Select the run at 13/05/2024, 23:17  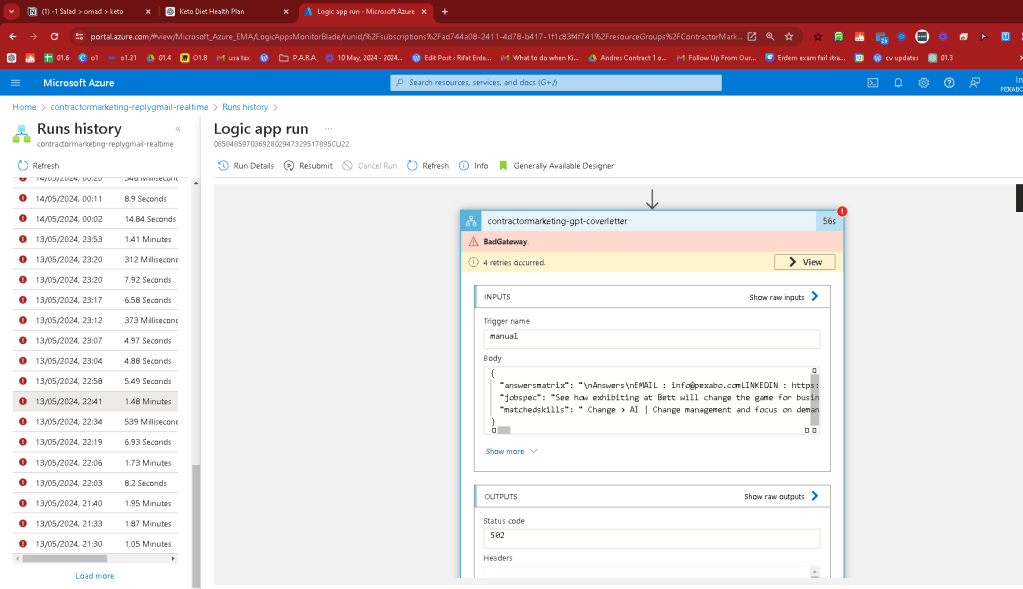pos(95,300)
